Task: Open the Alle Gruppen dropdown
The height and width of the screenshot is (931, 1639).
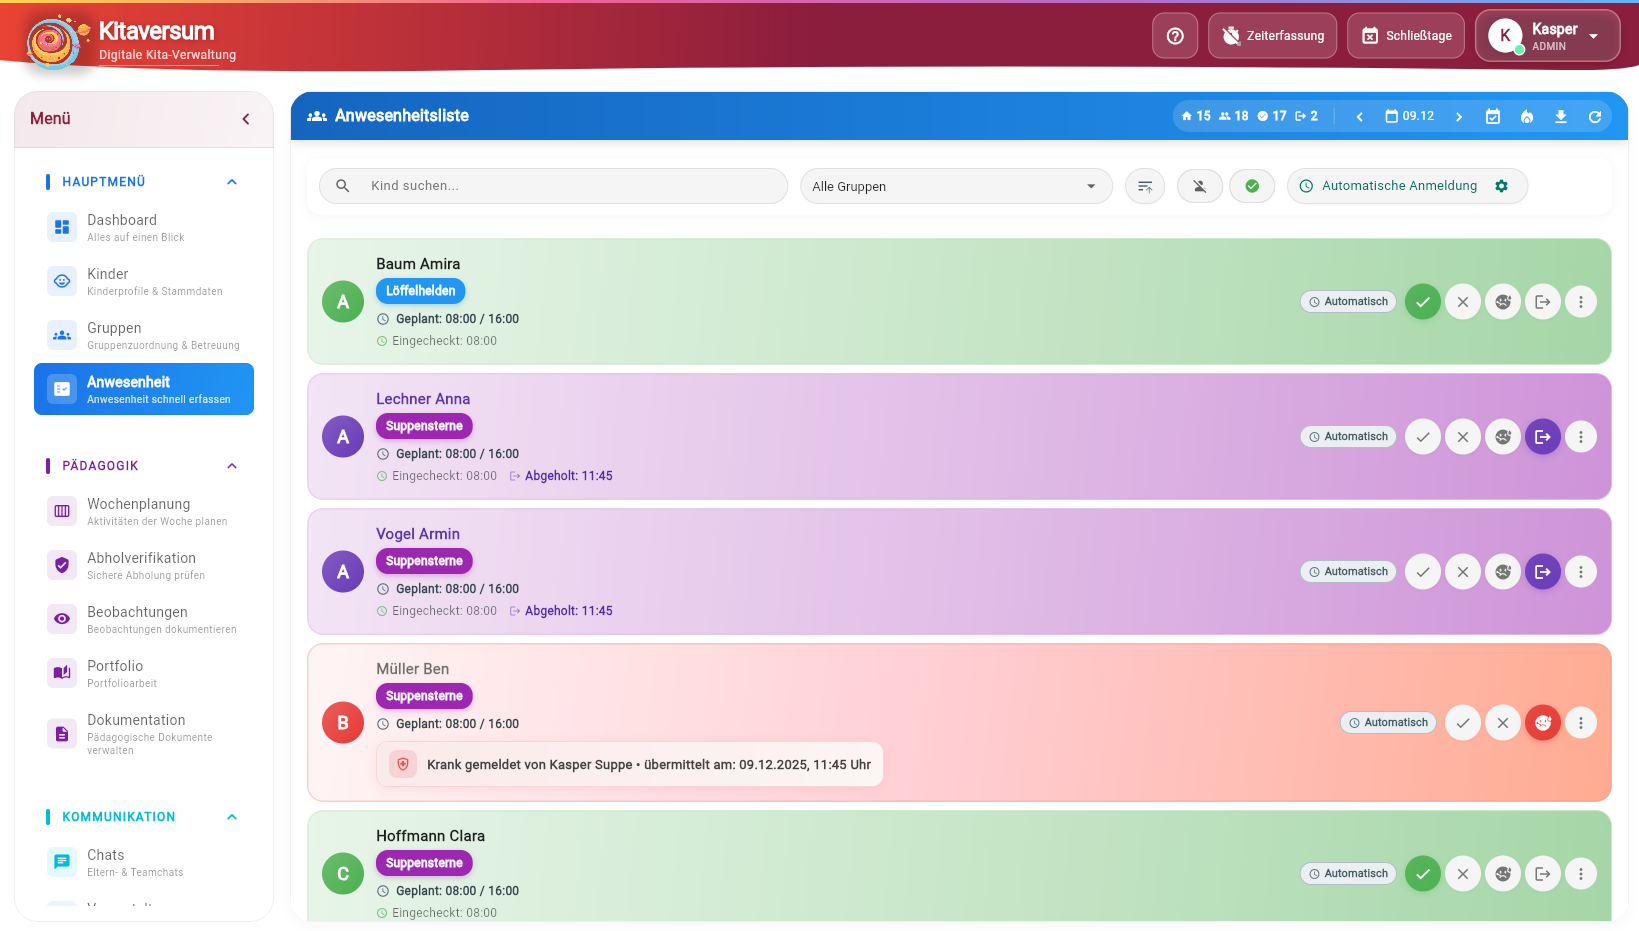Action: (x=955, y=187)
